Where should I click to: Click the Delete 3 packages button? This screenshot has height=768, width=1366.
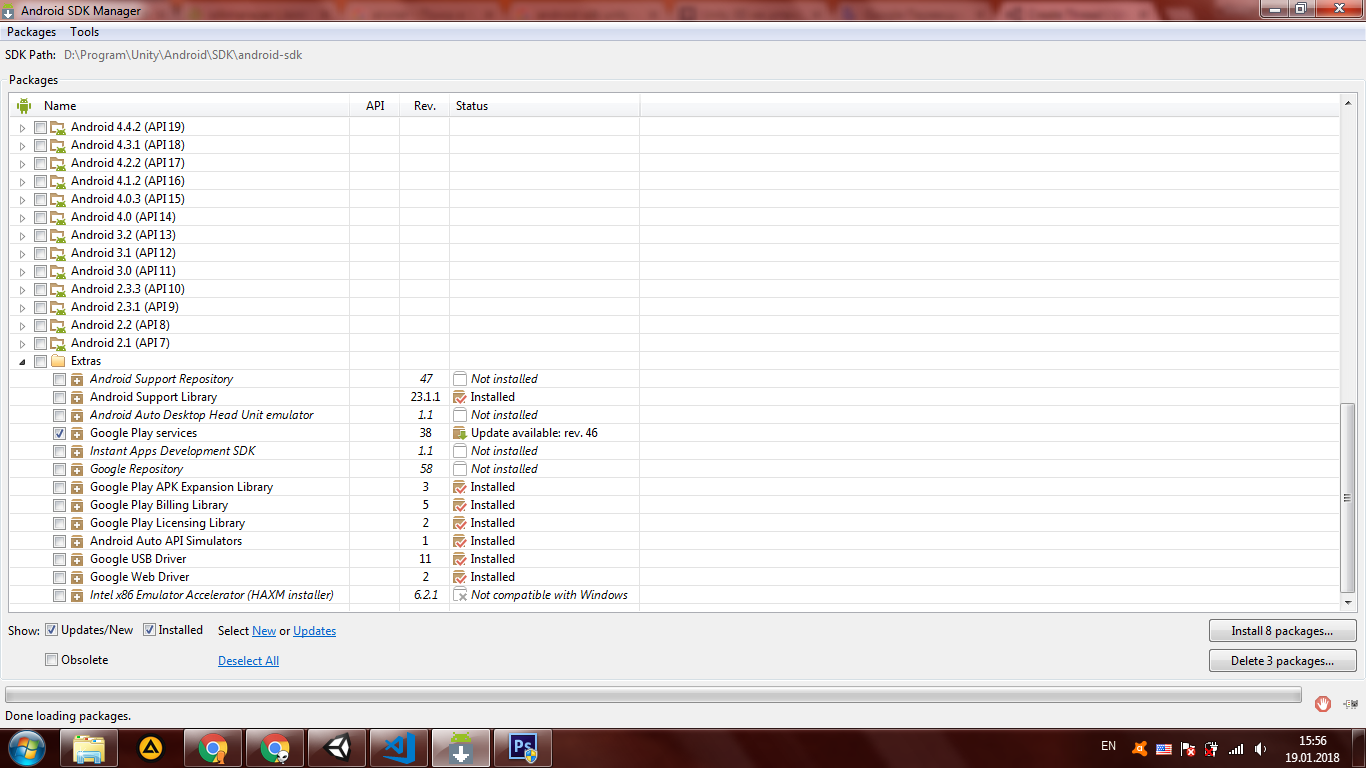pyautogui.click(x=1282, y=661)
